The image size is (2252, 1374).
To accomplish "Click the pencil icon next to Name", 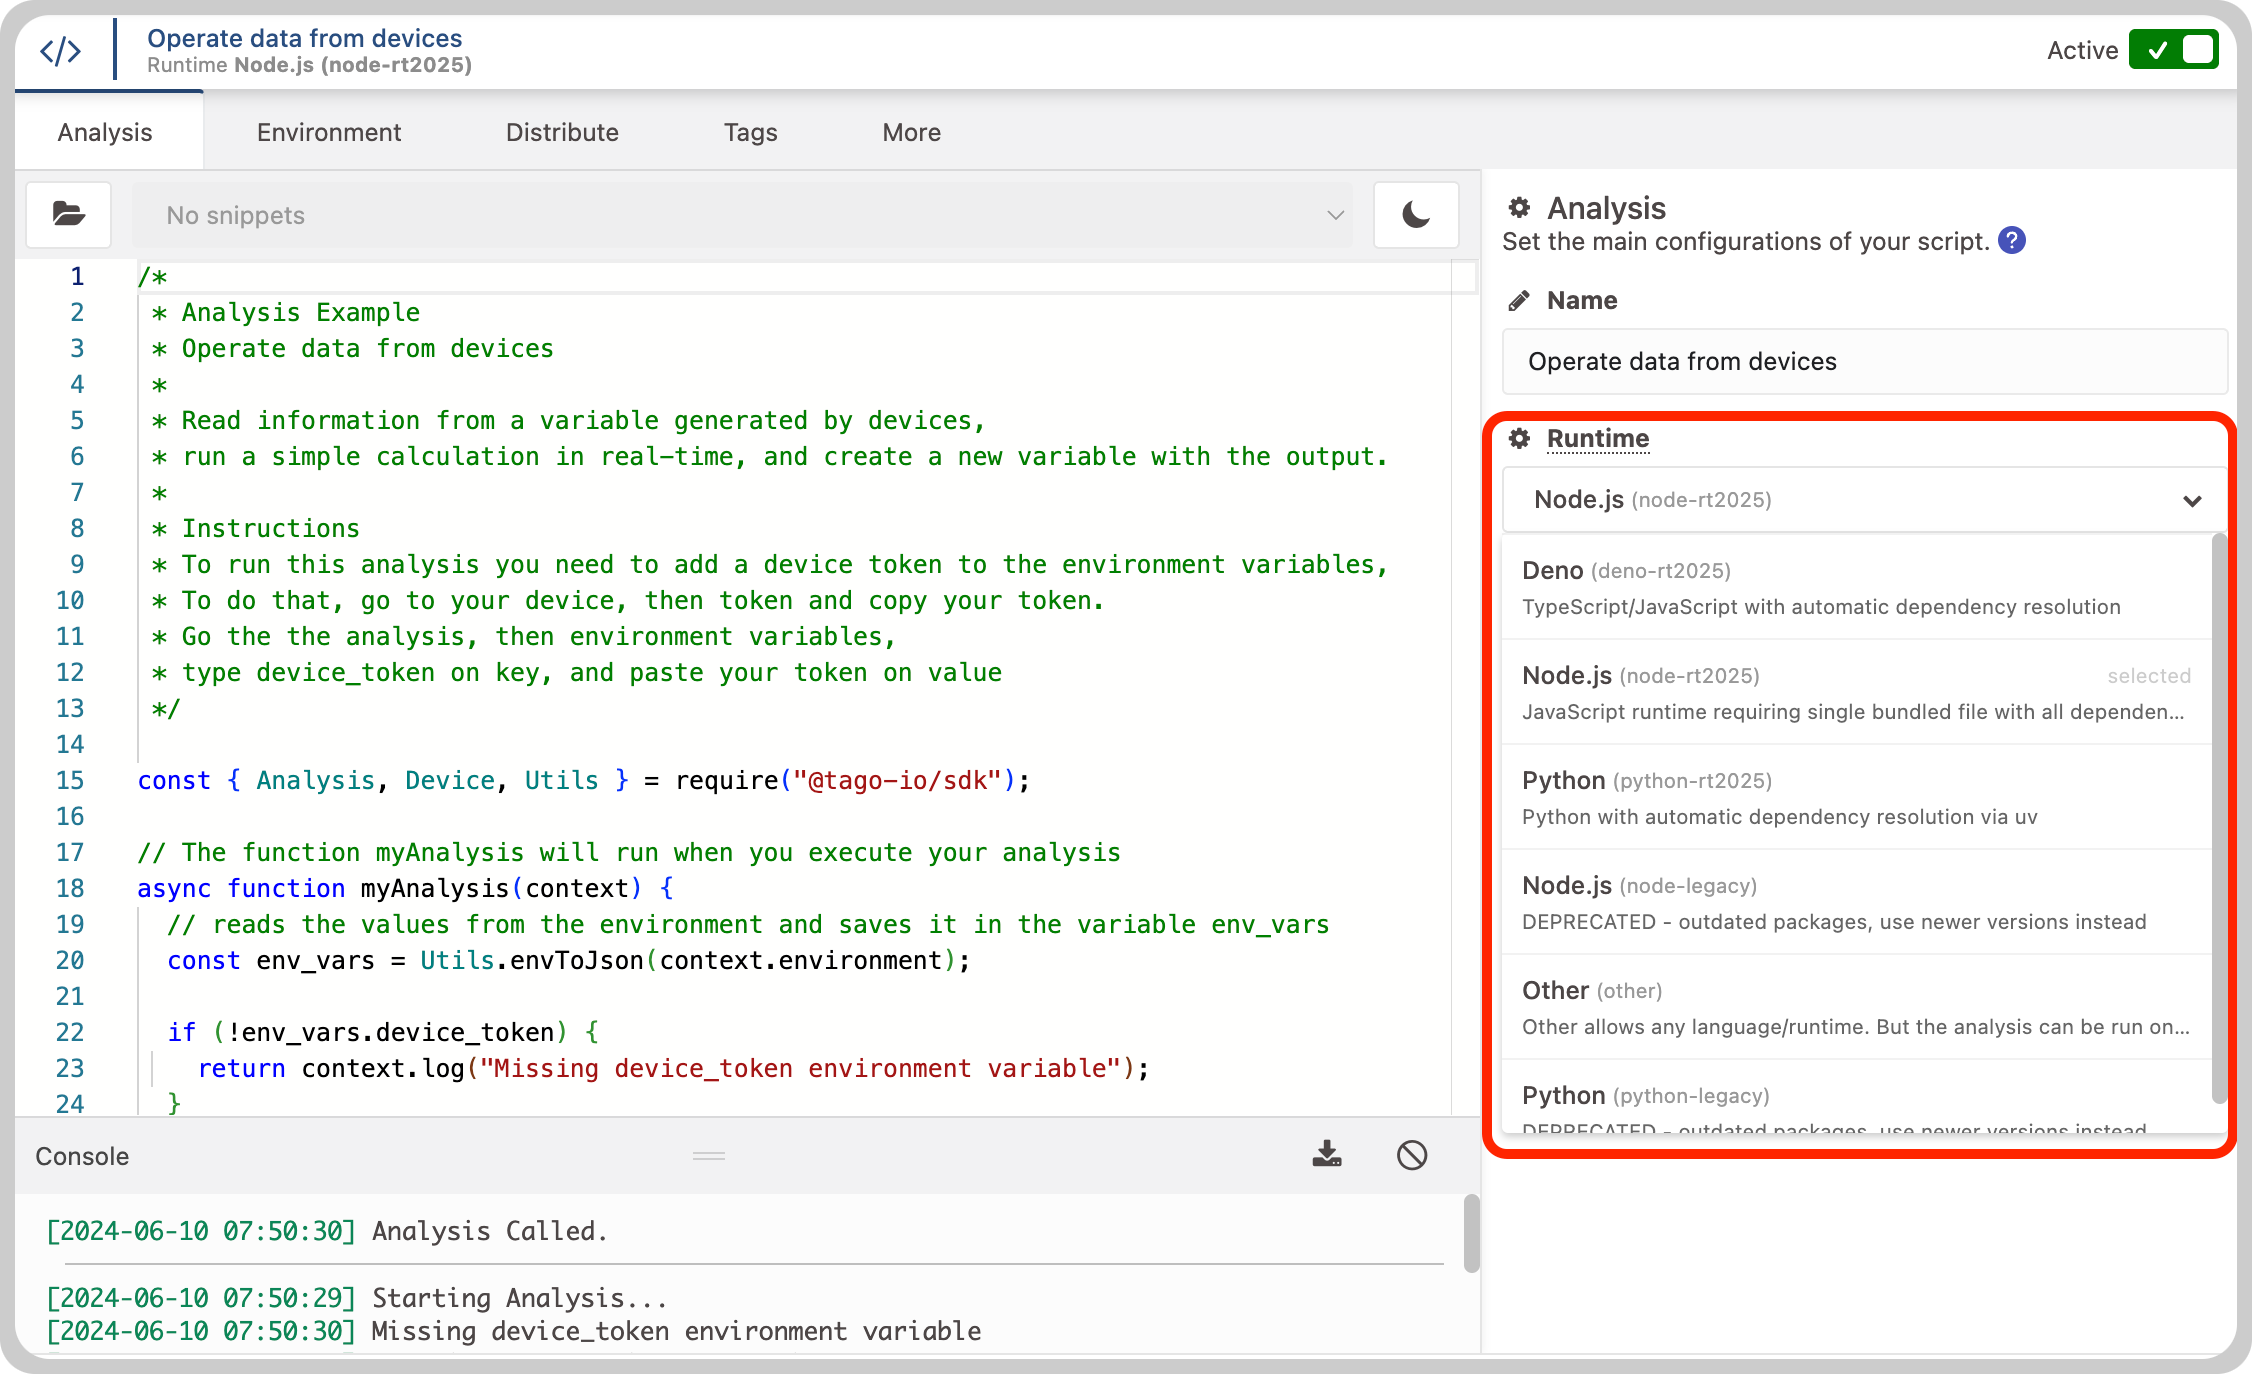I will click(x=1519, y=300).
